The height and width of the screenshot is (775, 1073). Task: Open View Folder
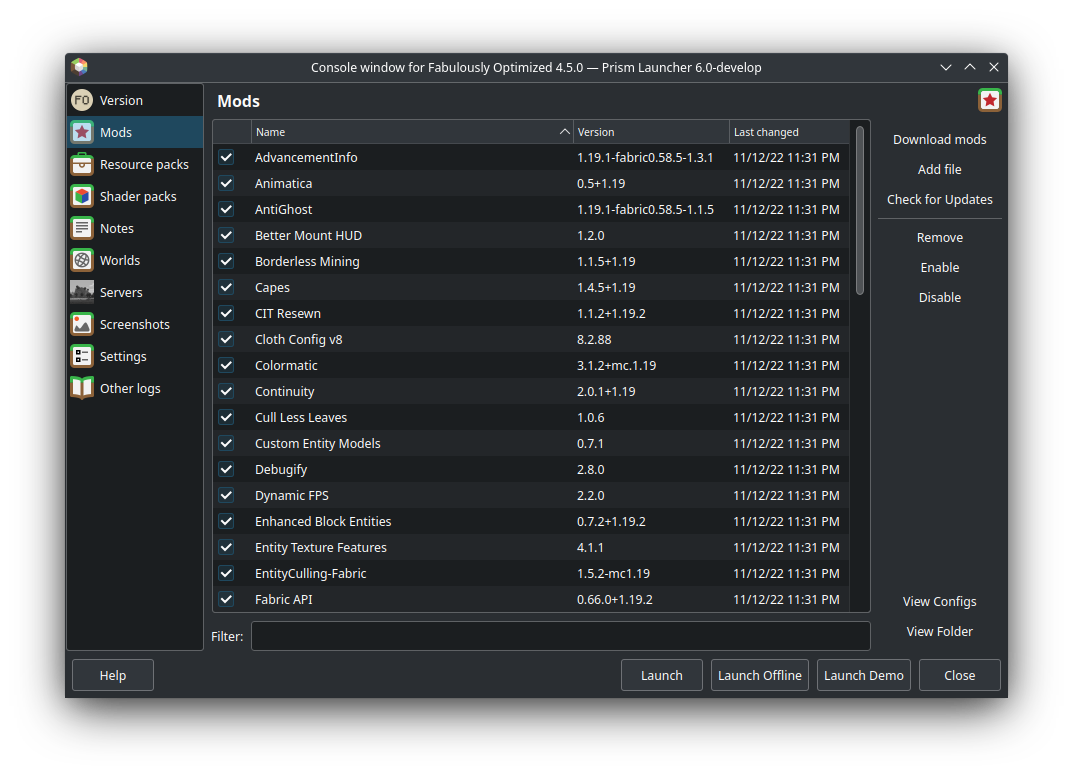tap(940, 631)
